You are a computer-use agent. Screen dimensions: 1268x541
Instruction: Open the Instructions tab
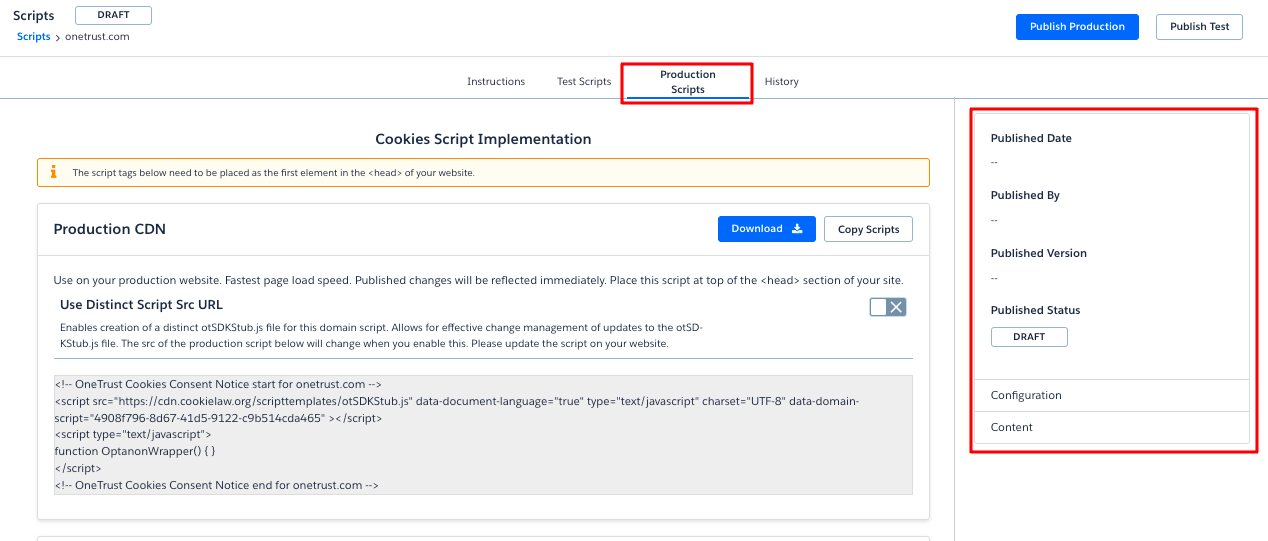pos(496,82)
